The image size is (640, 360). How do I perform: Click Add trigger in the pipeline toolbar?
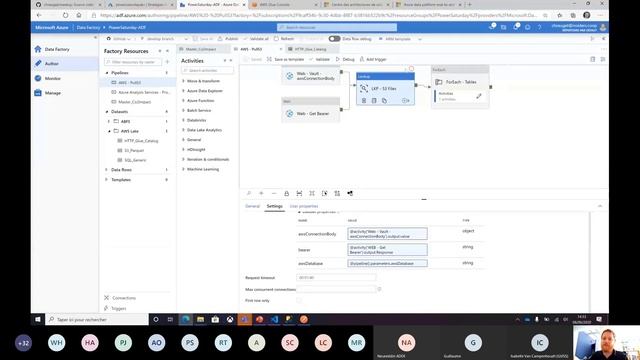pos(373,59)
